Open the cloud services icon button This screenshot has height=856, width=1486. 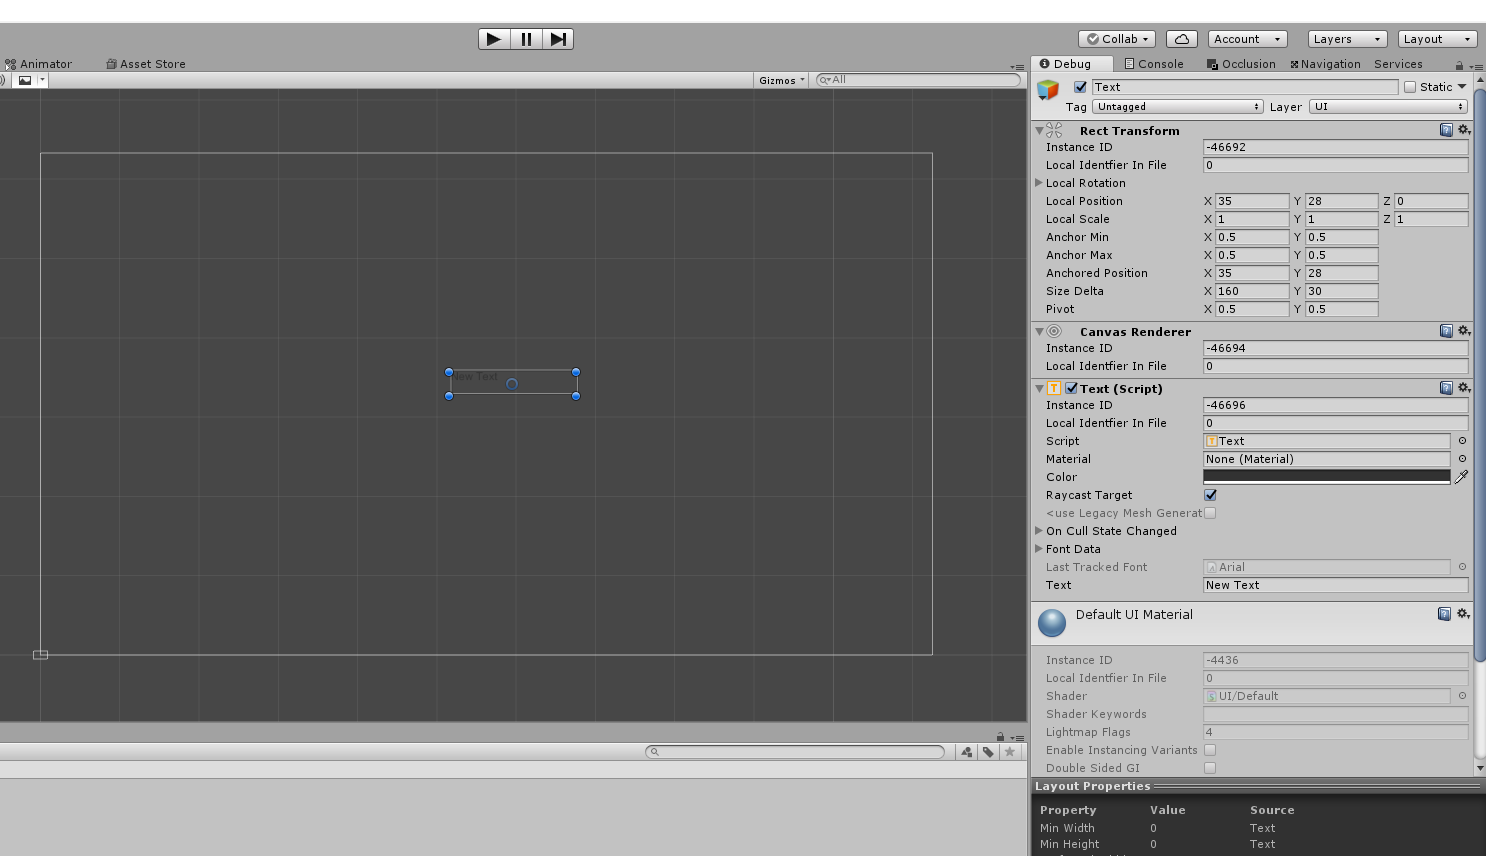[1182, 39]
